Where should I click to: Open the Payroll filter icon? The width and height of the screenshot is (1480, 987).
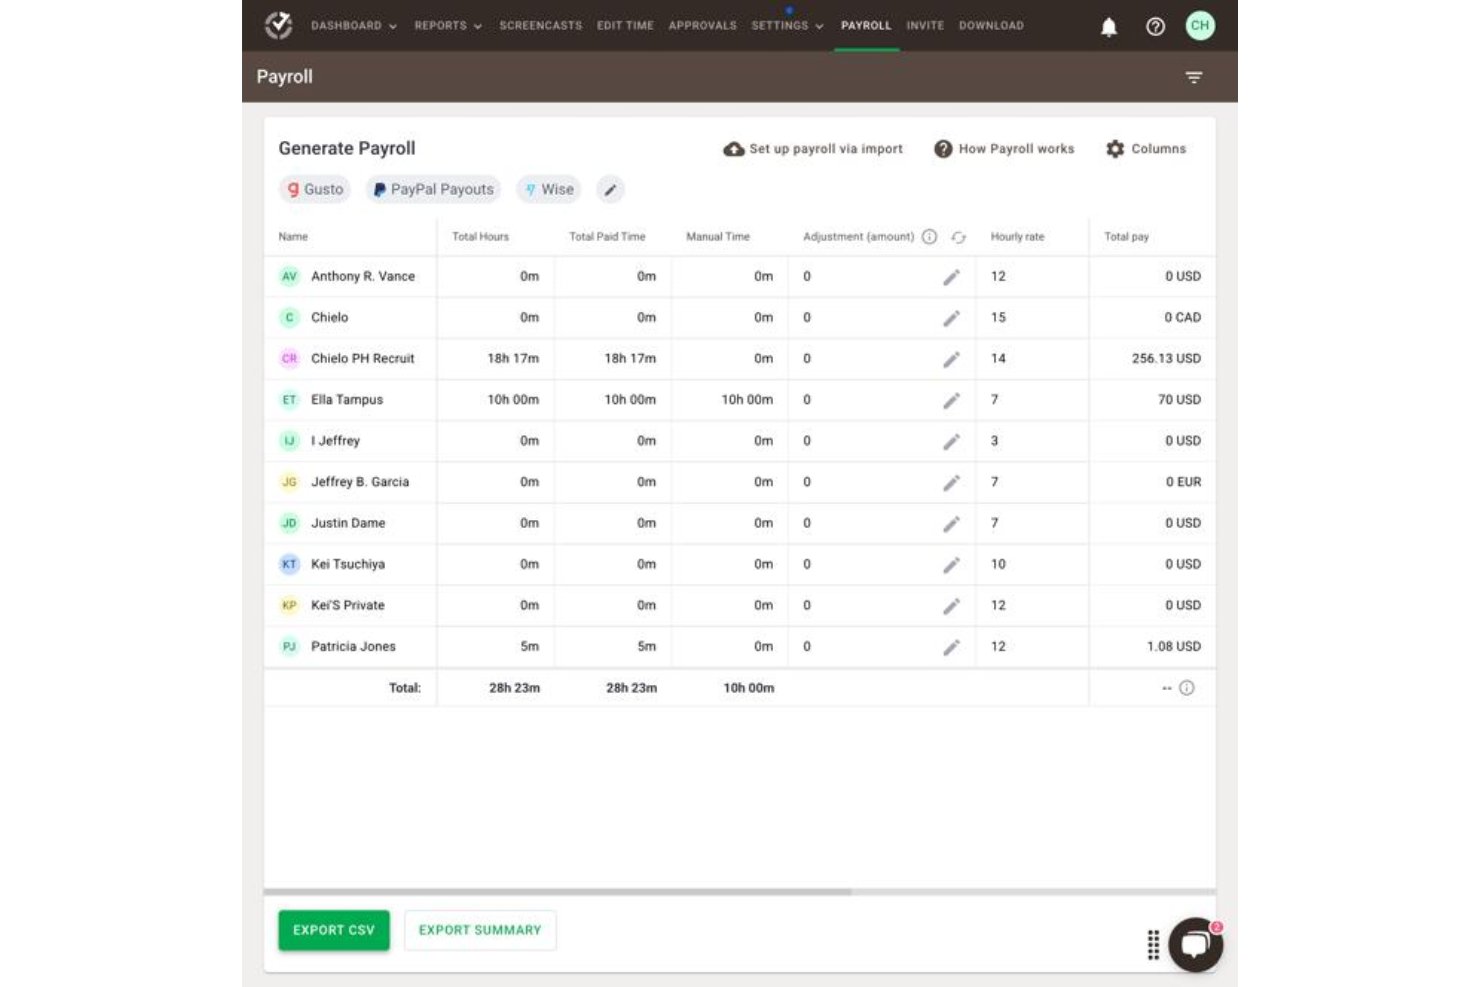1193,77
